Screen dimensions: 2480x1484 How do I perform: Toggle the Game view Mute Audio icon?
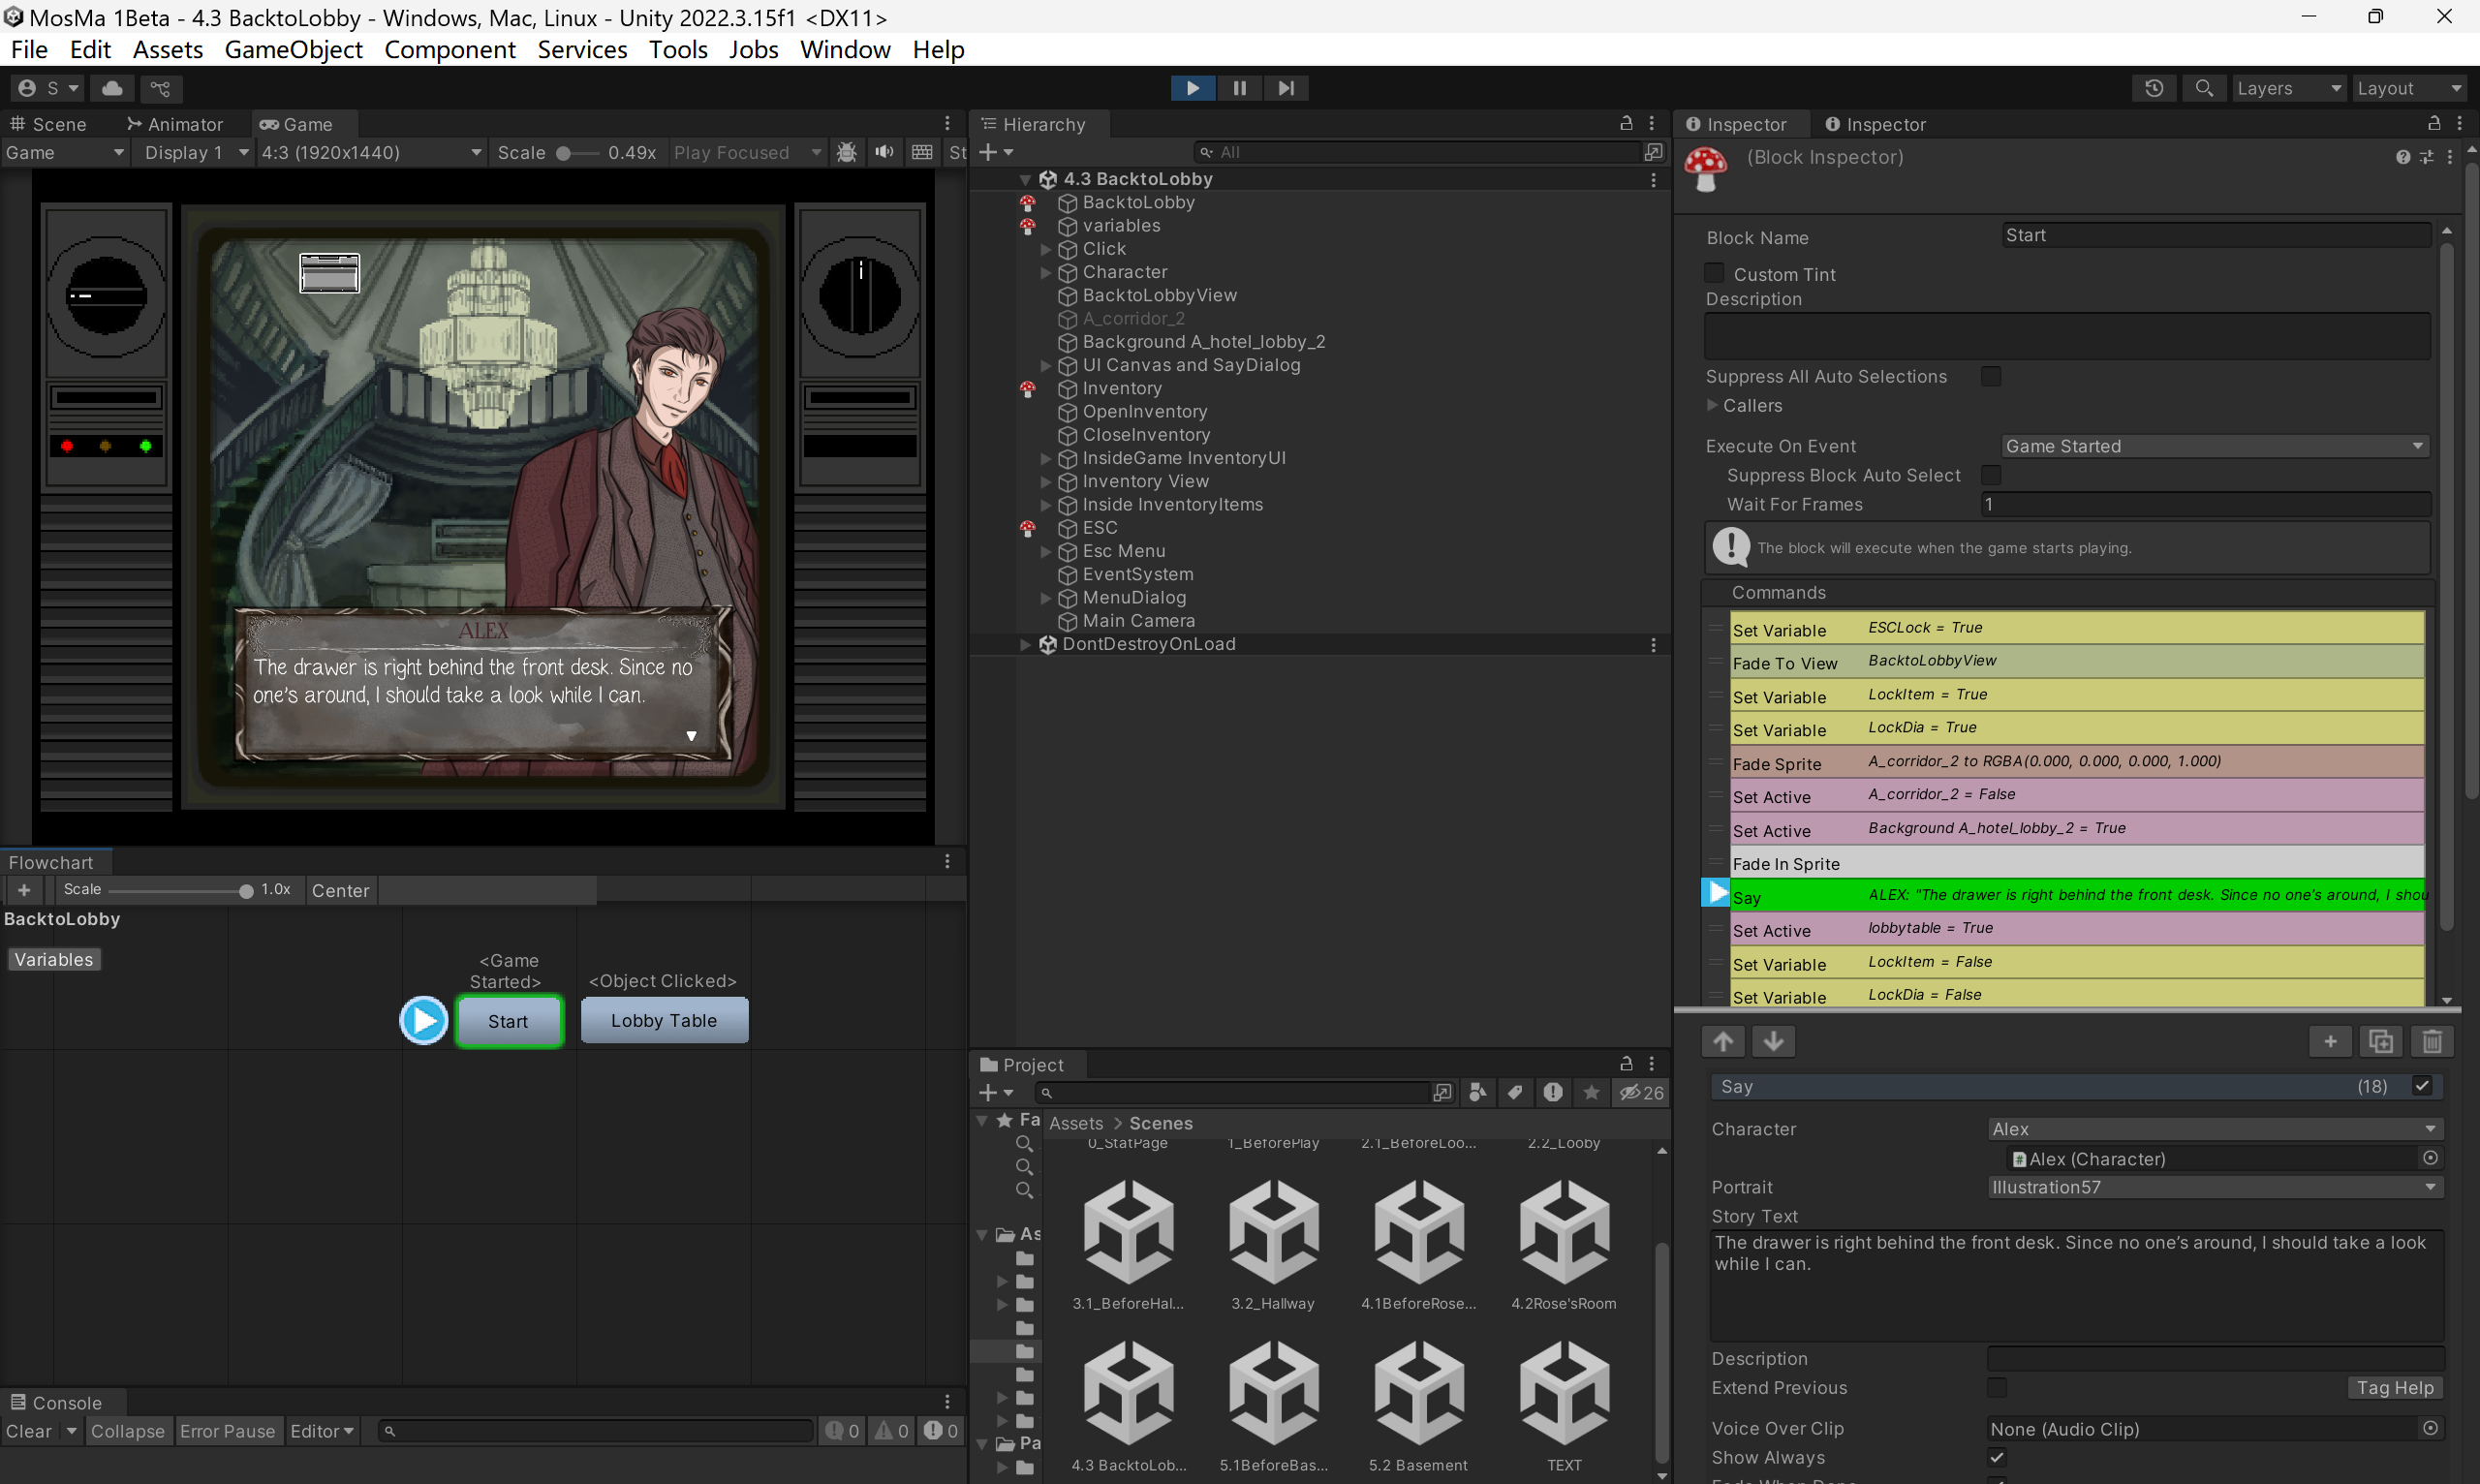[884, 152]
